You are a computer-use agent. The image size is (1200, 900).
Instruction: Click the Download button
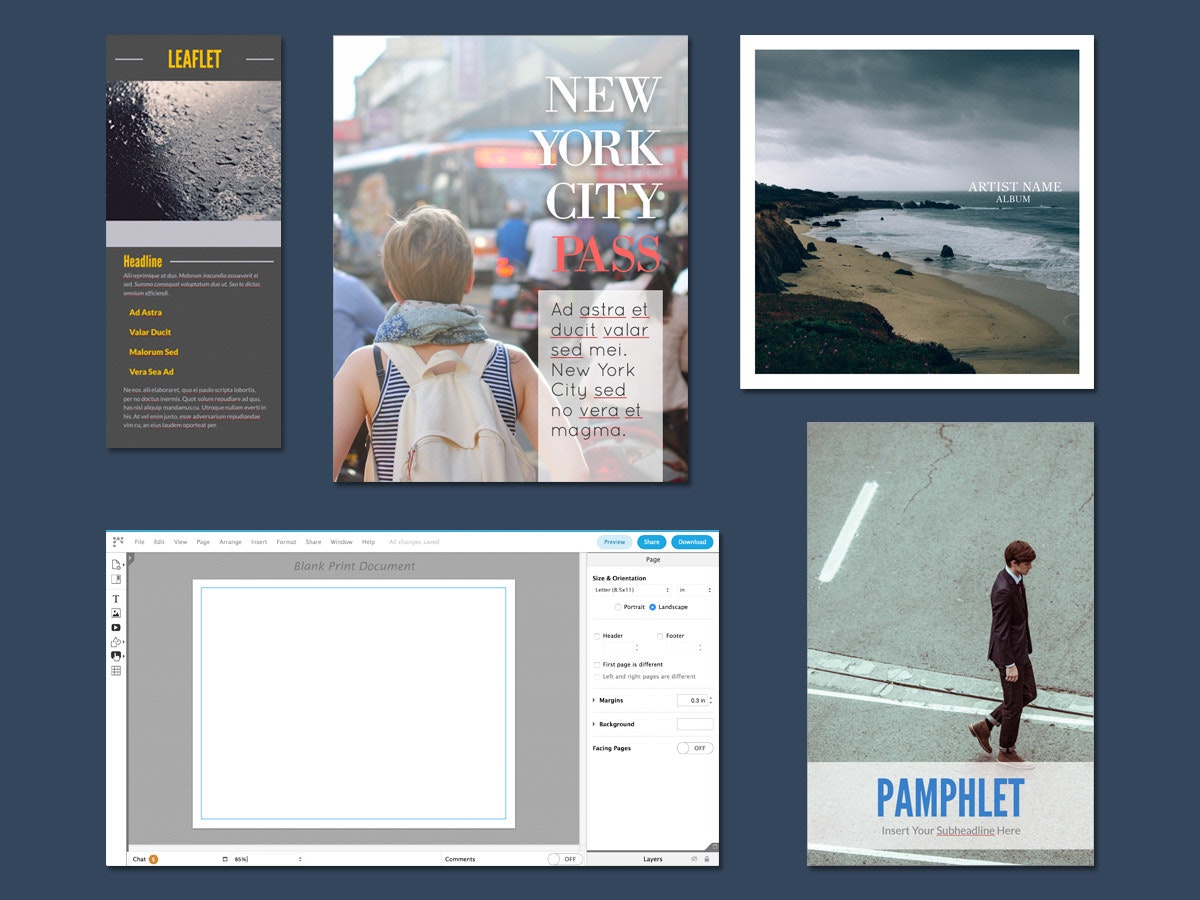click(691, 541)
